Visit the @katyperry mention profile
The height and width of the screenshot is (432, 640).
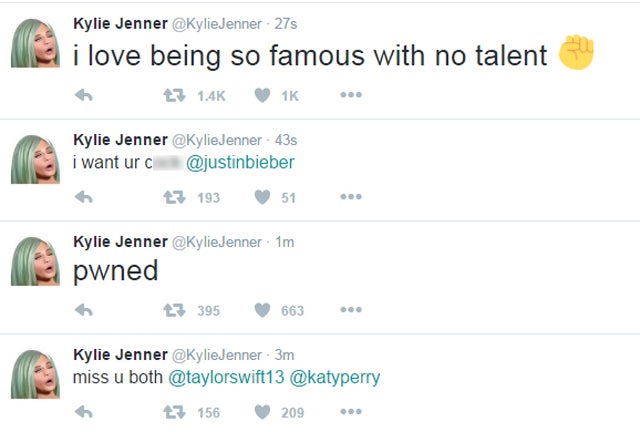pyautogui.click(x=335, y=377)
